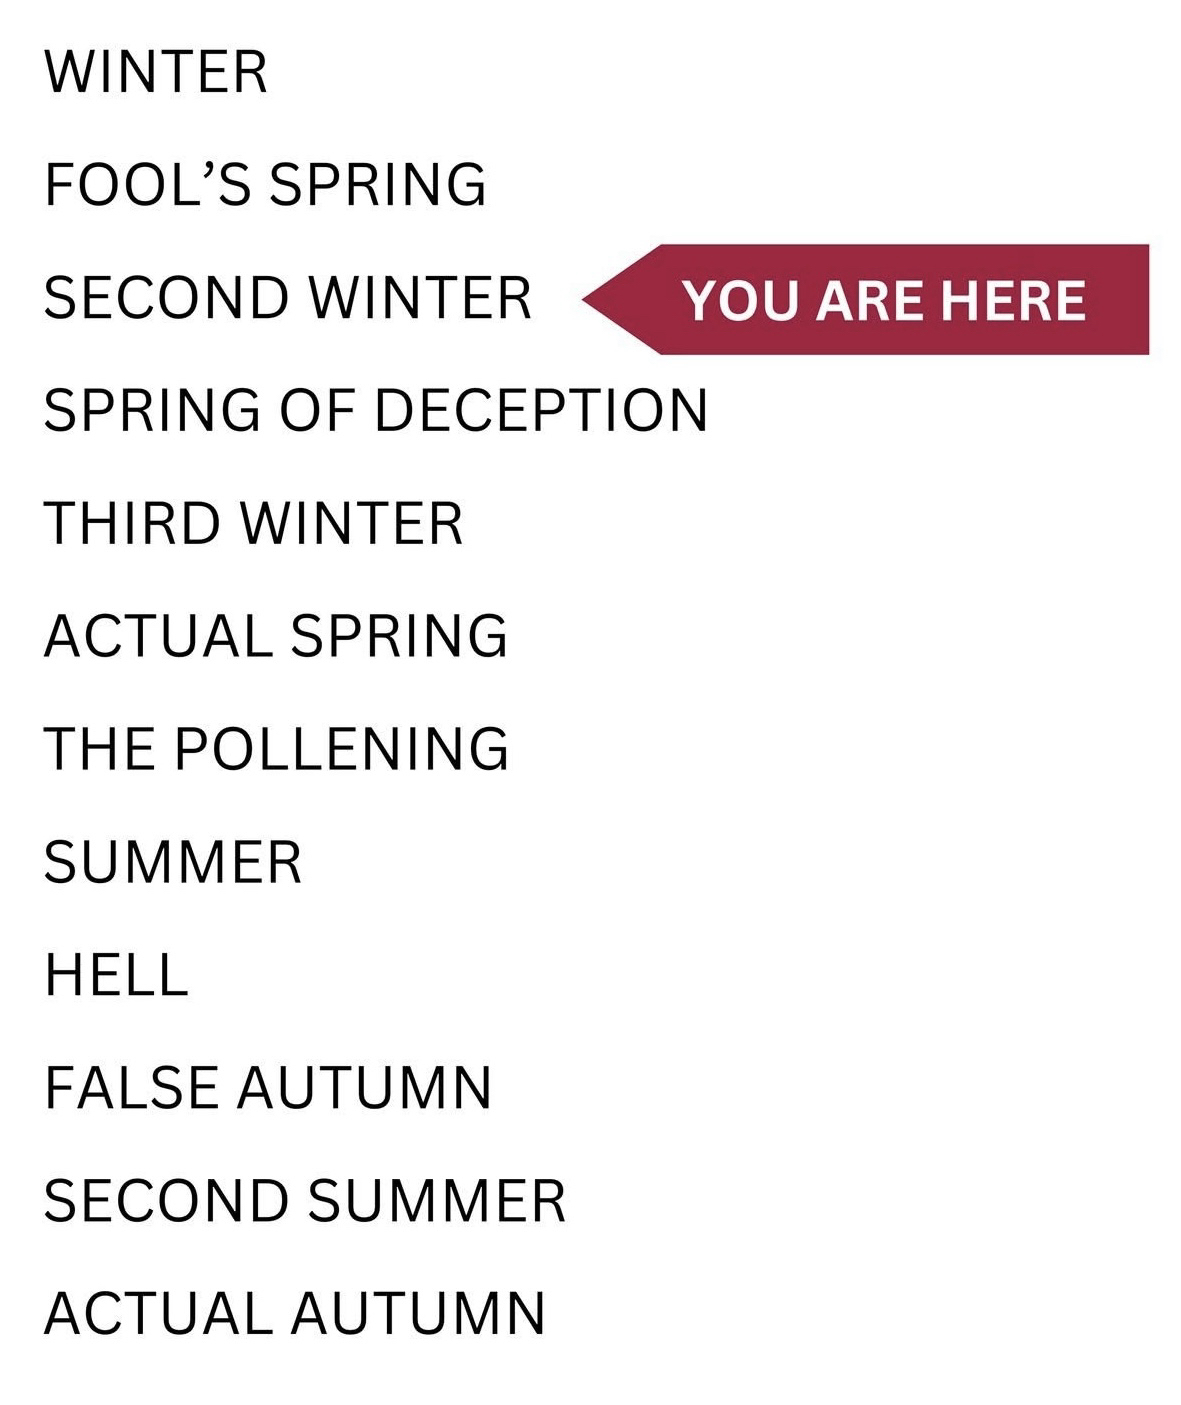Viewport: 1181px width, 1405px height.
Task: Click the word POLLENING
Action: (342, 749)
